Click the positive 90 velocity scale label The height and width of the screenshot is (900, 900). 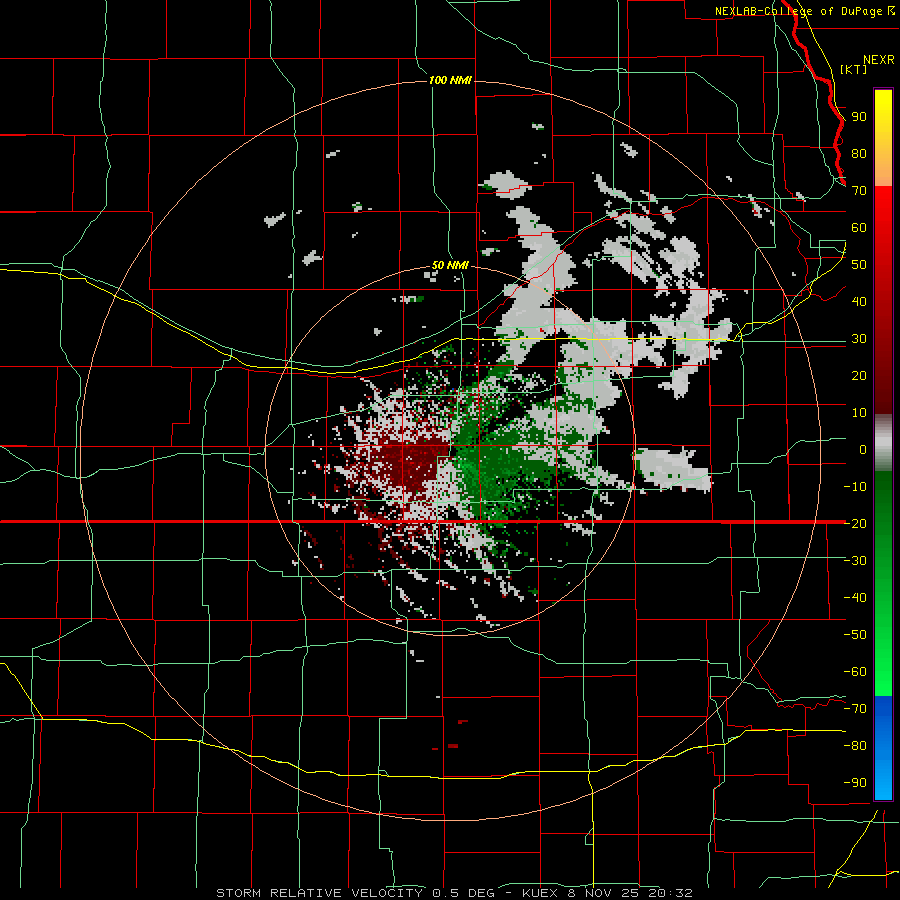[x=859, y=117]
